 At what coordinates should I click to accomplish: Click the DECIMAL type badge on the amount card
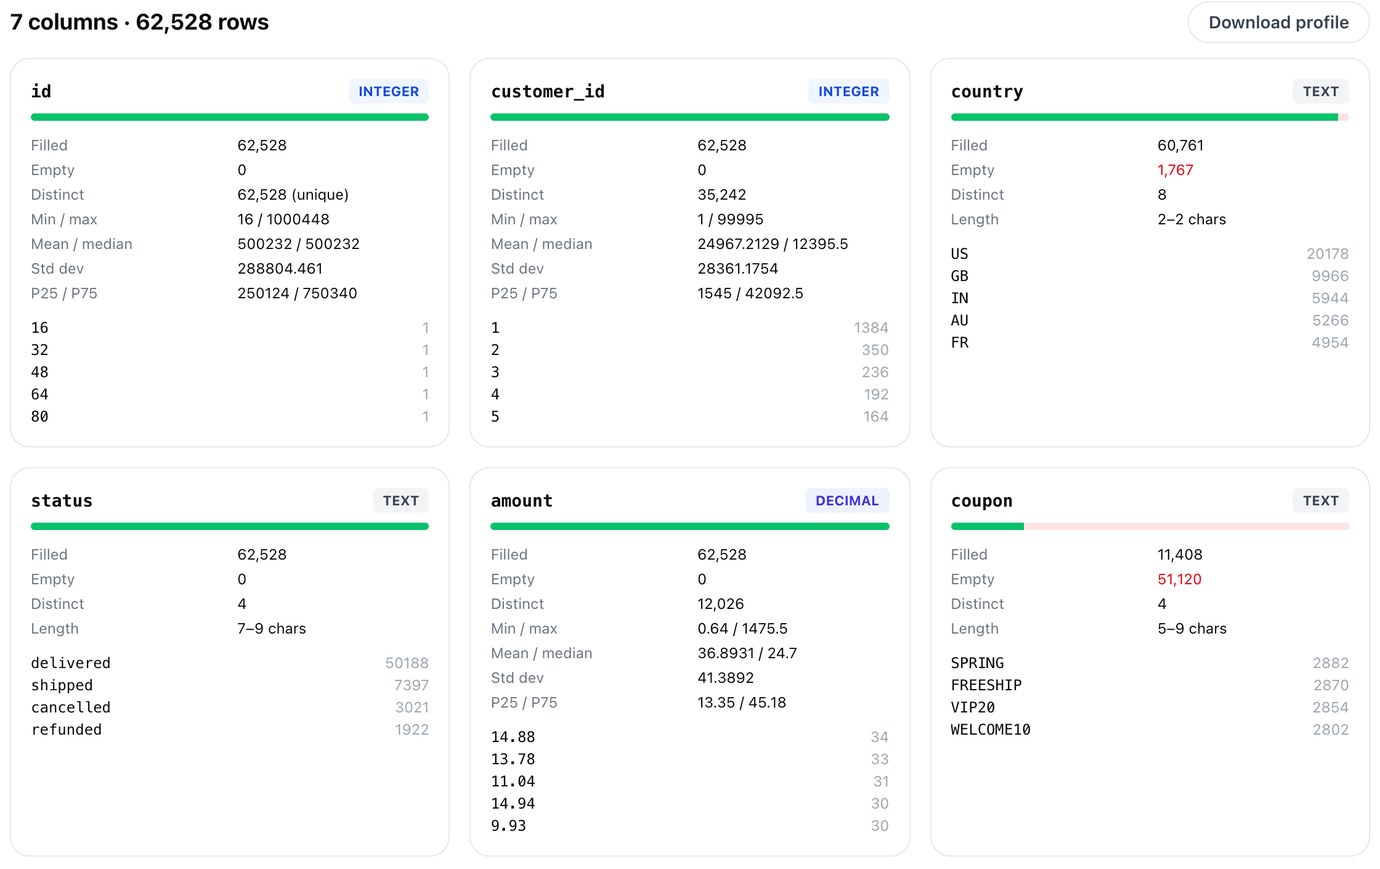(847, 501)
